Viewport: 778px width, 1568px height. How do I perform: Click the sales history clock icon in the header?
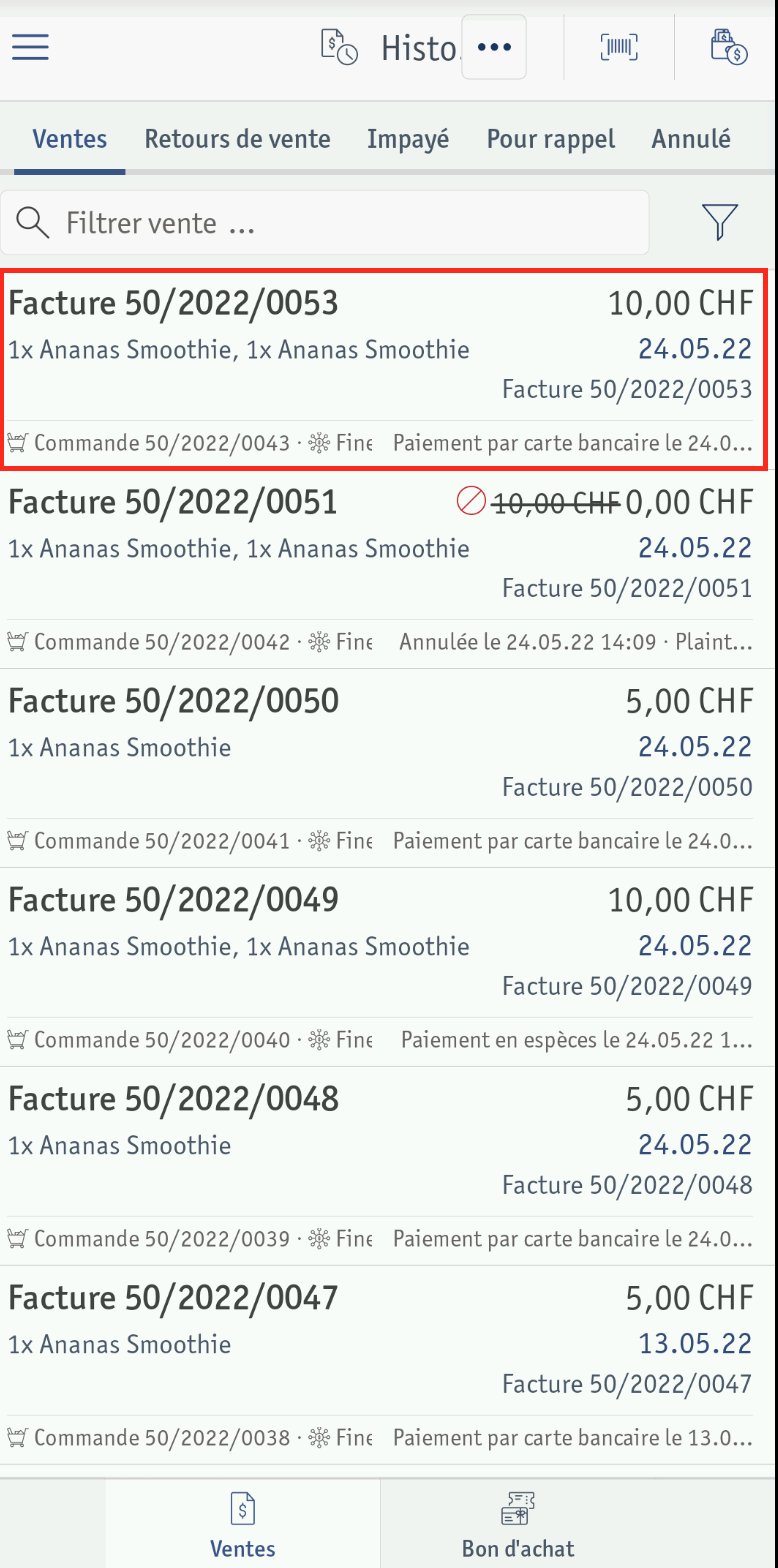point(338,47)
